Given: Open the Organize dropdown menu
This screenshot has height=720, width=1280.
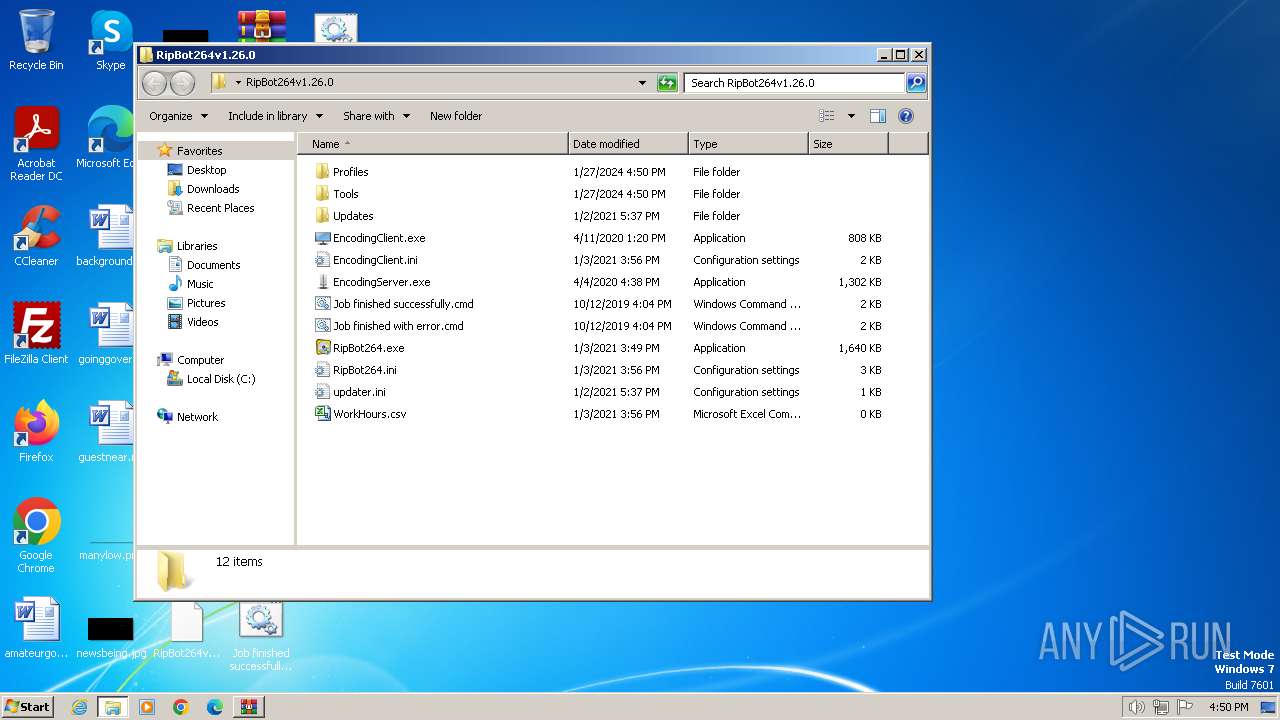Looking at the screenshot, I should [179, 116].
